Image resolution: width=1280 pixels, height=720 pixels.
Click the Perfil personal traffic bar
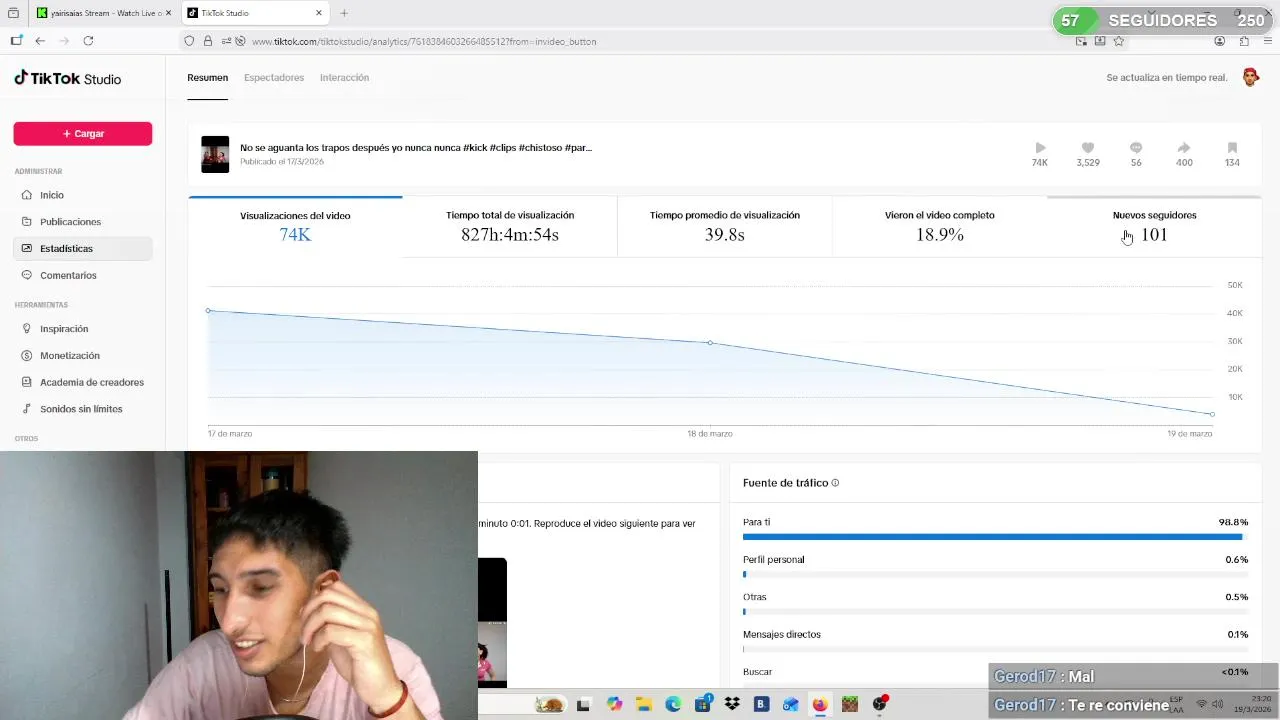(995, 574)
